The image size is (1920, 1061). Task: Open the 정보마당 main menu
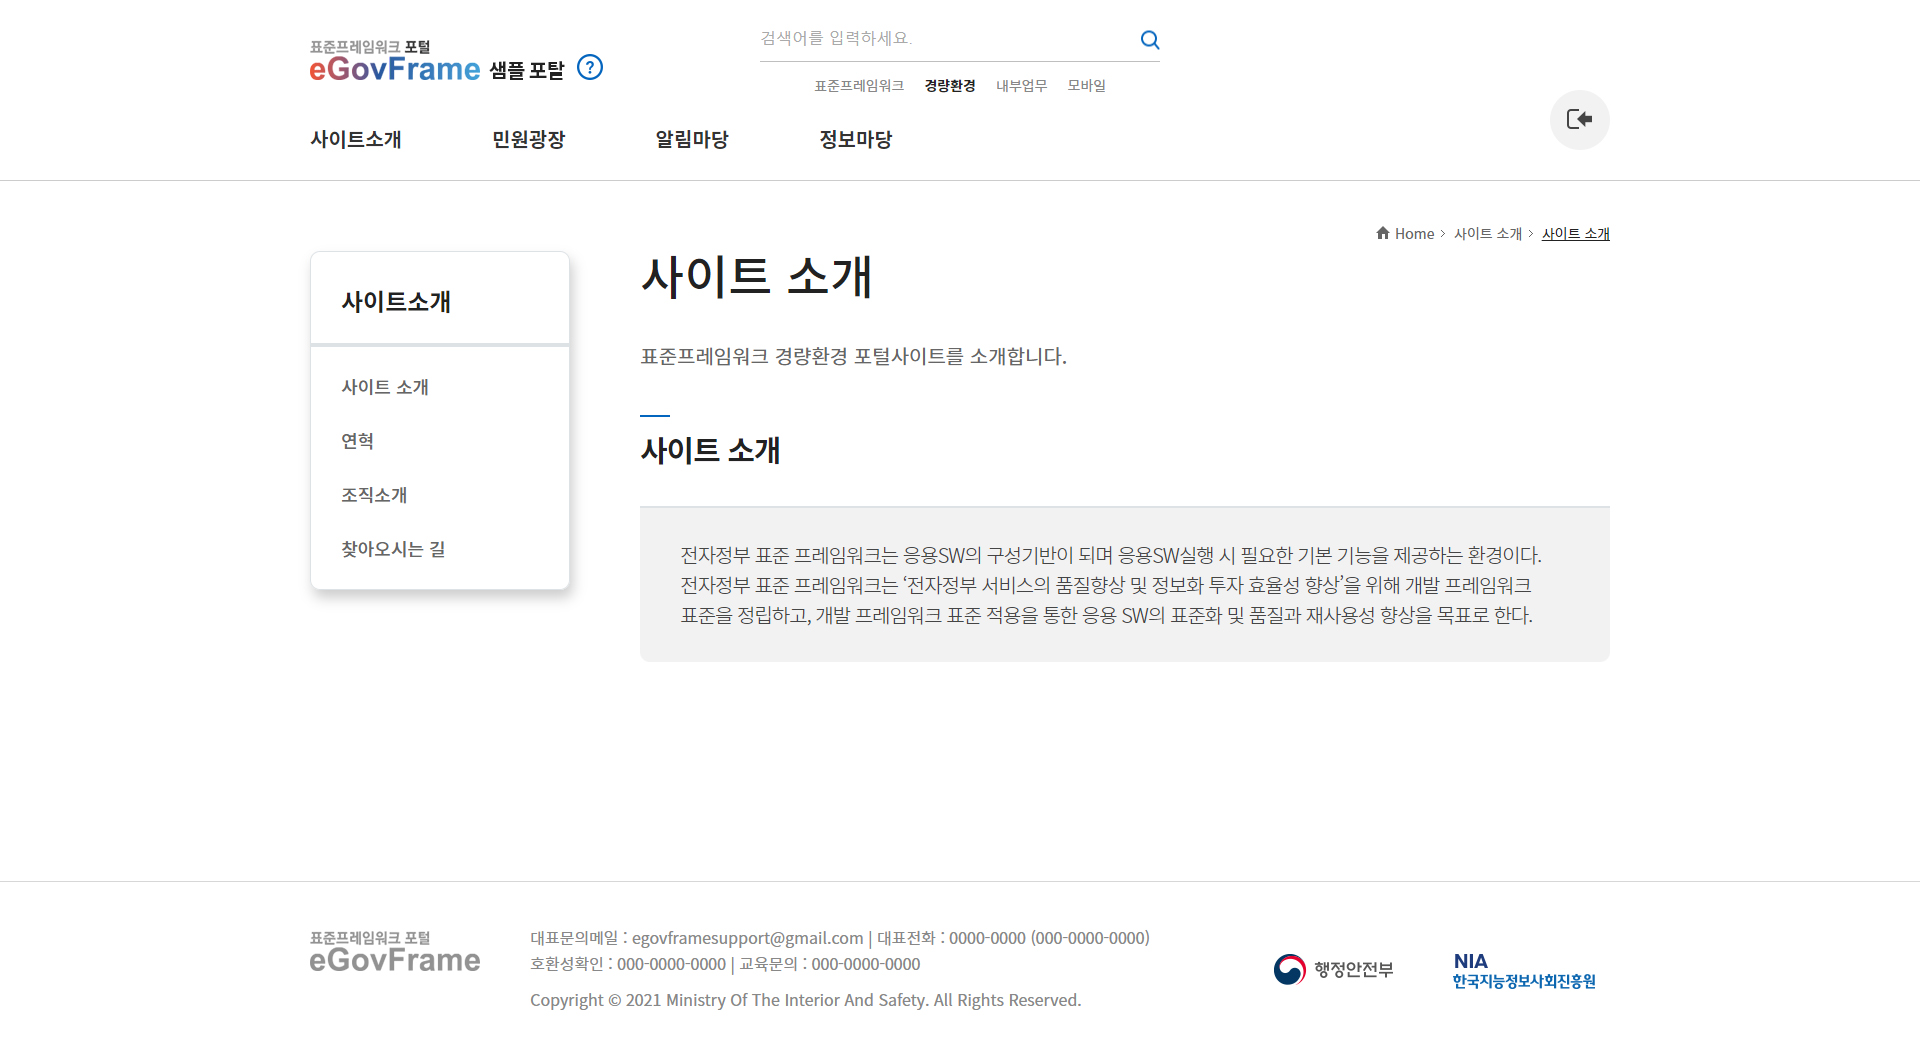coord(855,140)
